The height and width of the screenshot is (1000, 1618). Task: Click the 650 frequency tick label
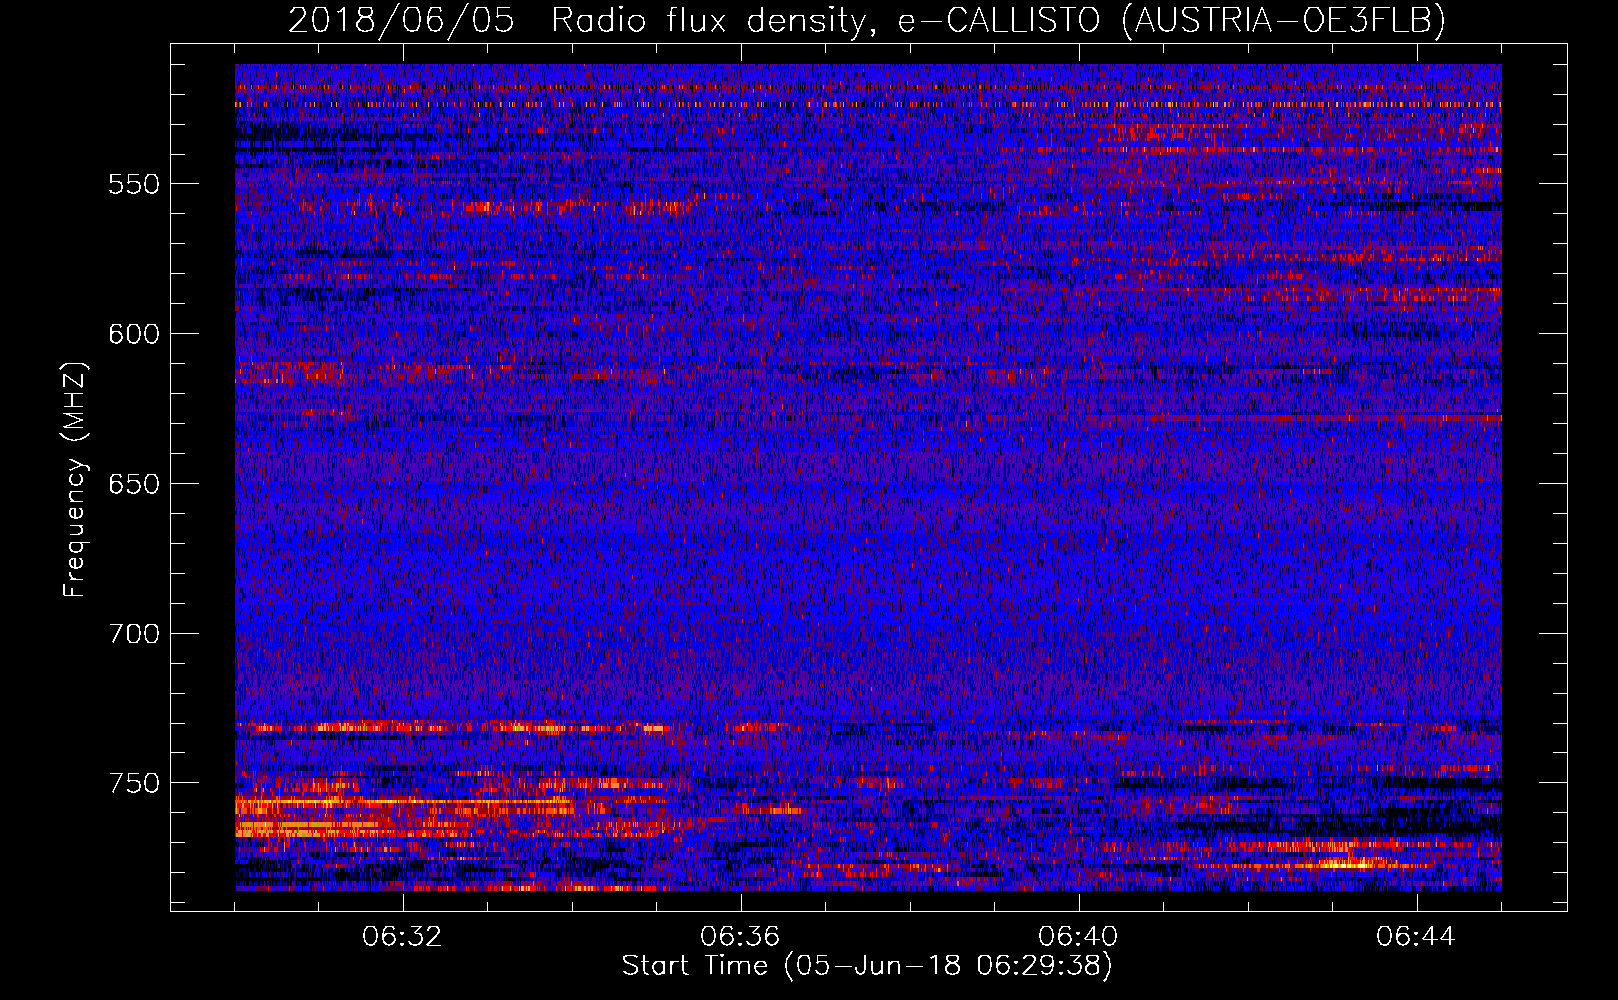pyautogui.click(x=134, y=484)
